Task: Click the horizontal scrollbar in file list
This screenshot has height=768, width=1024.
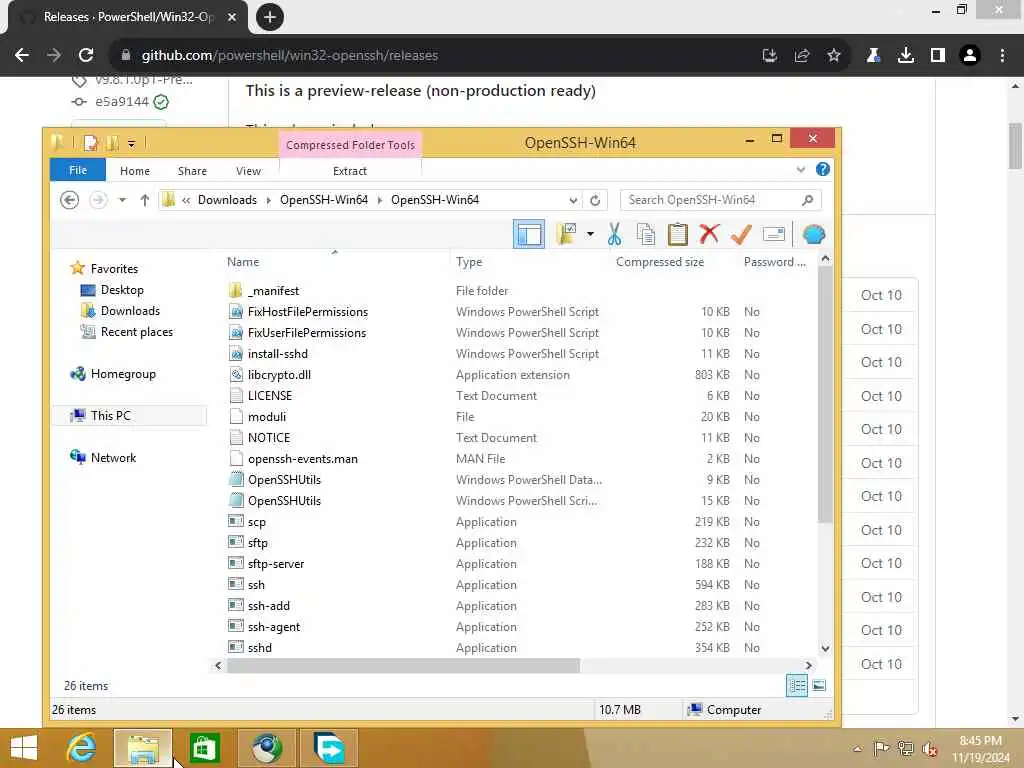Action: coord(403,665)
